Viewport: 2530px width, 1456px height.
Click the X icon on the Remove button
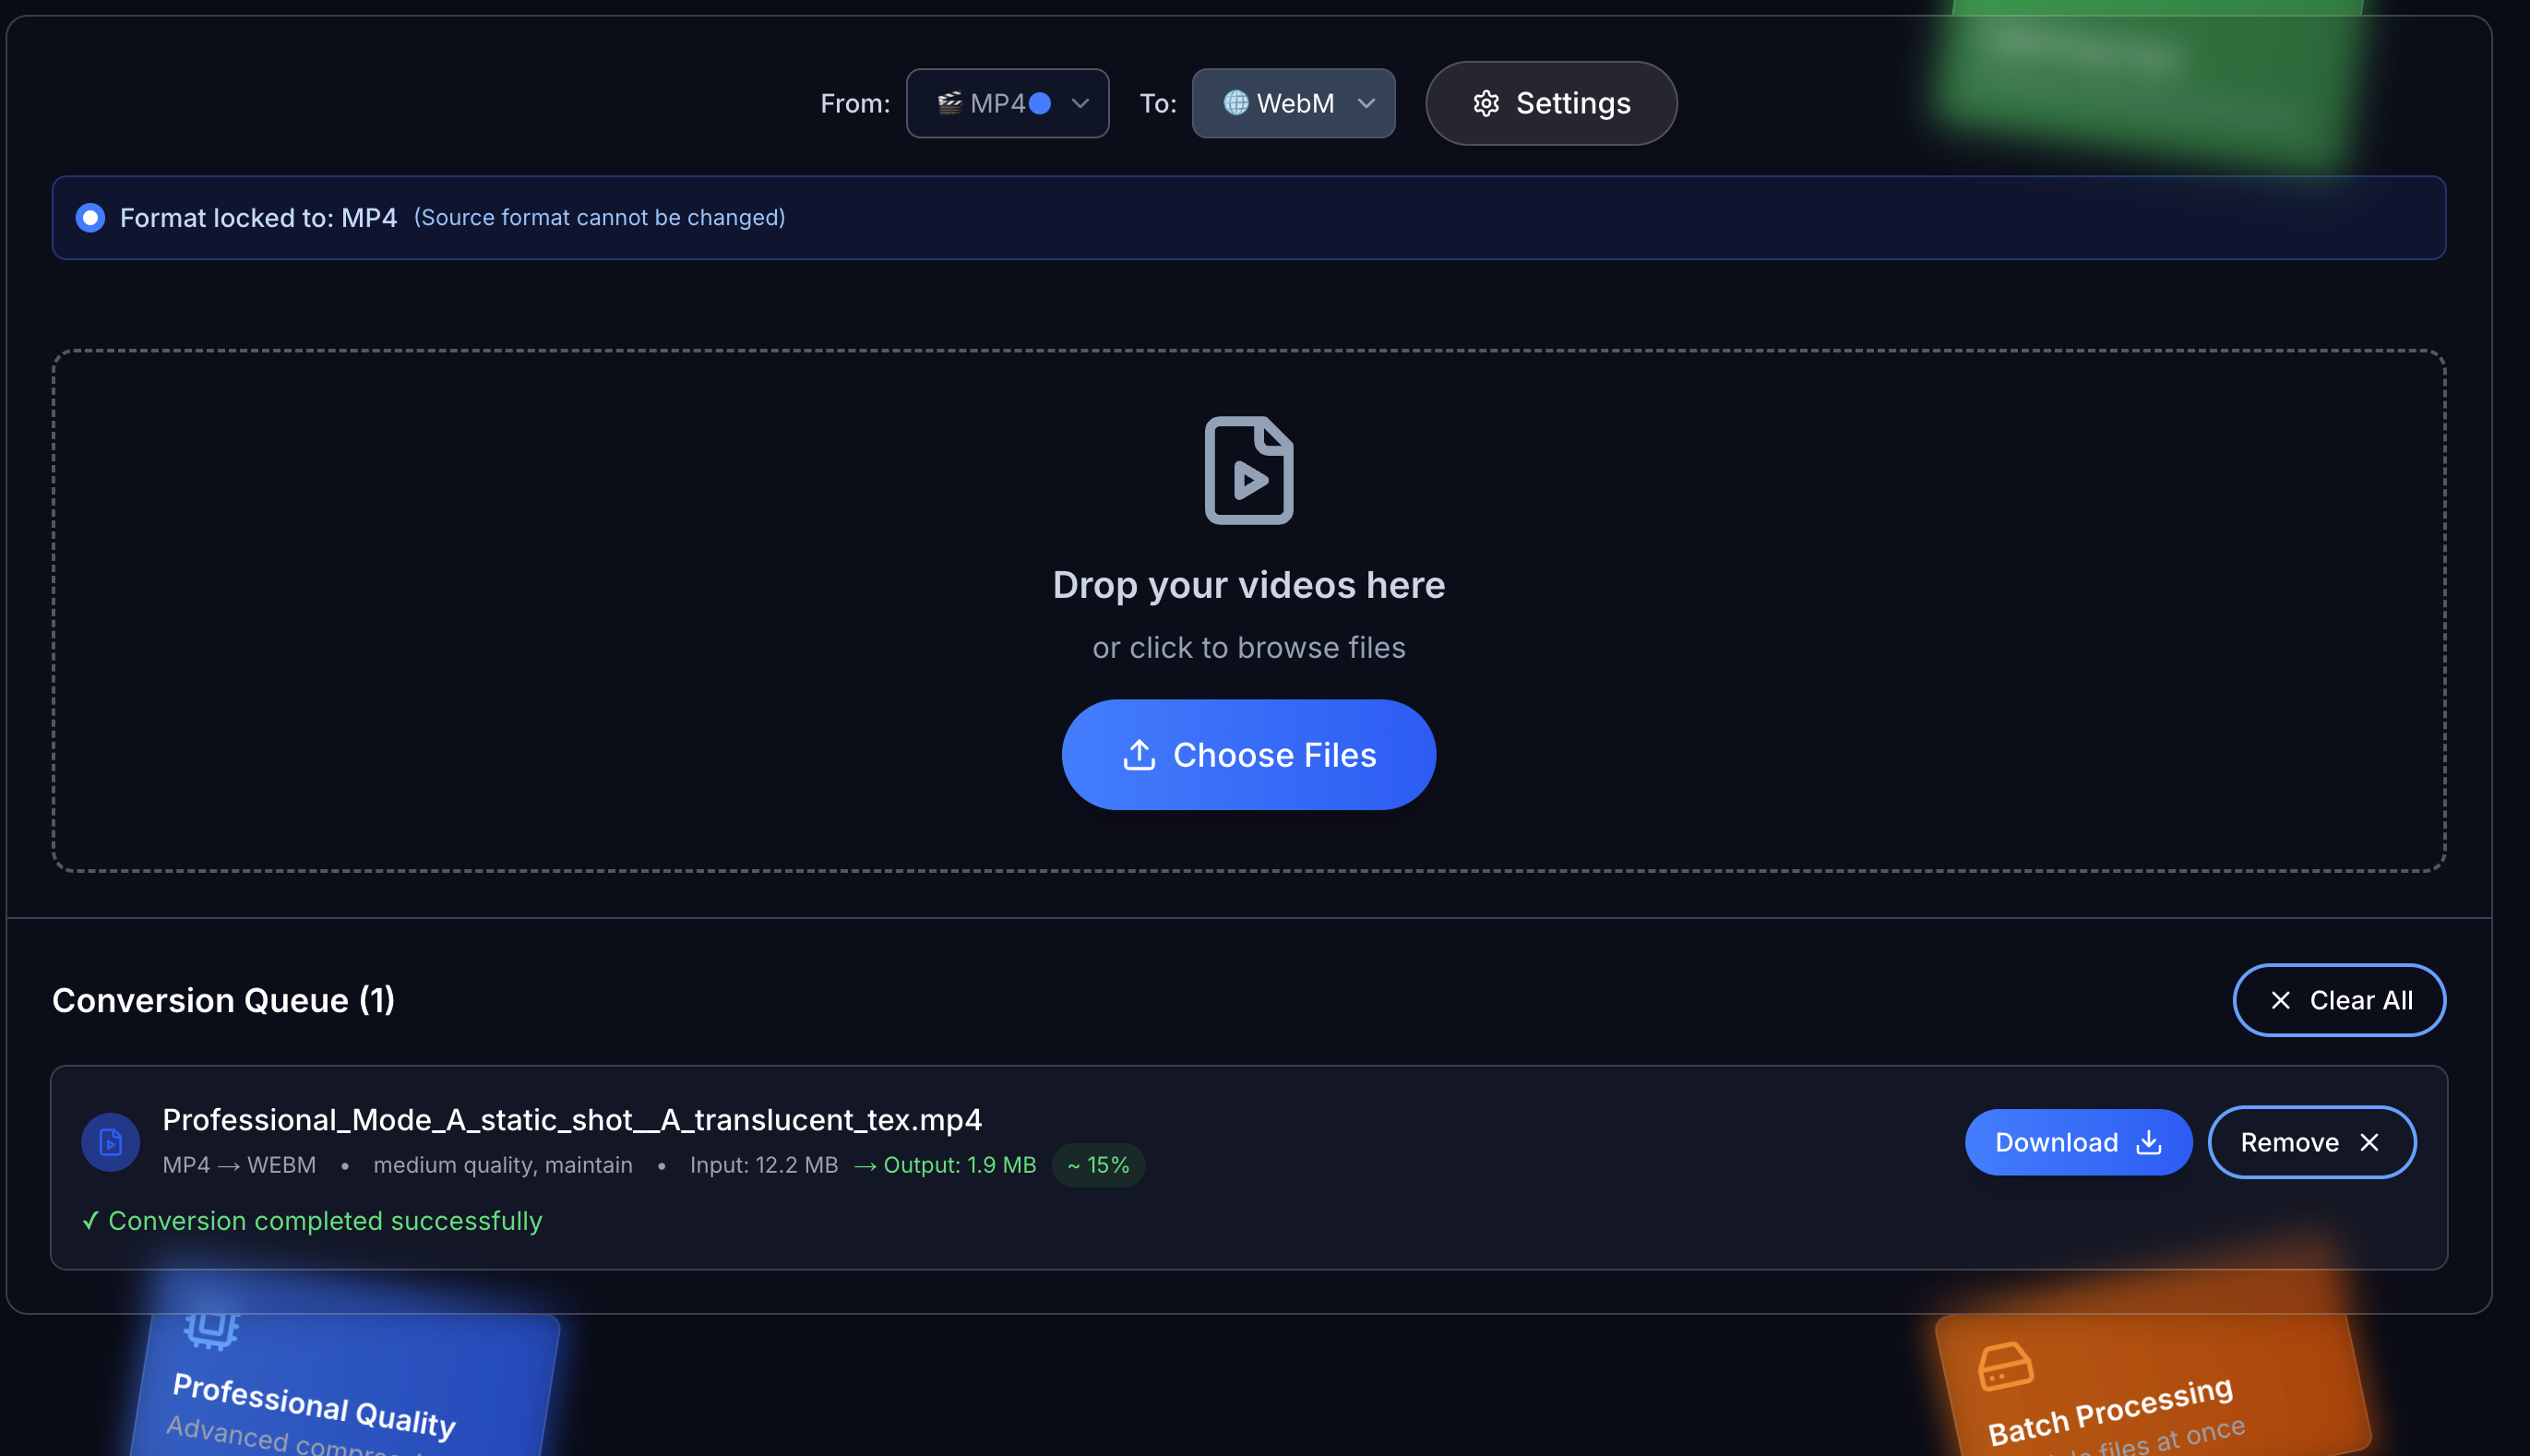[x=2369, y=1142]
